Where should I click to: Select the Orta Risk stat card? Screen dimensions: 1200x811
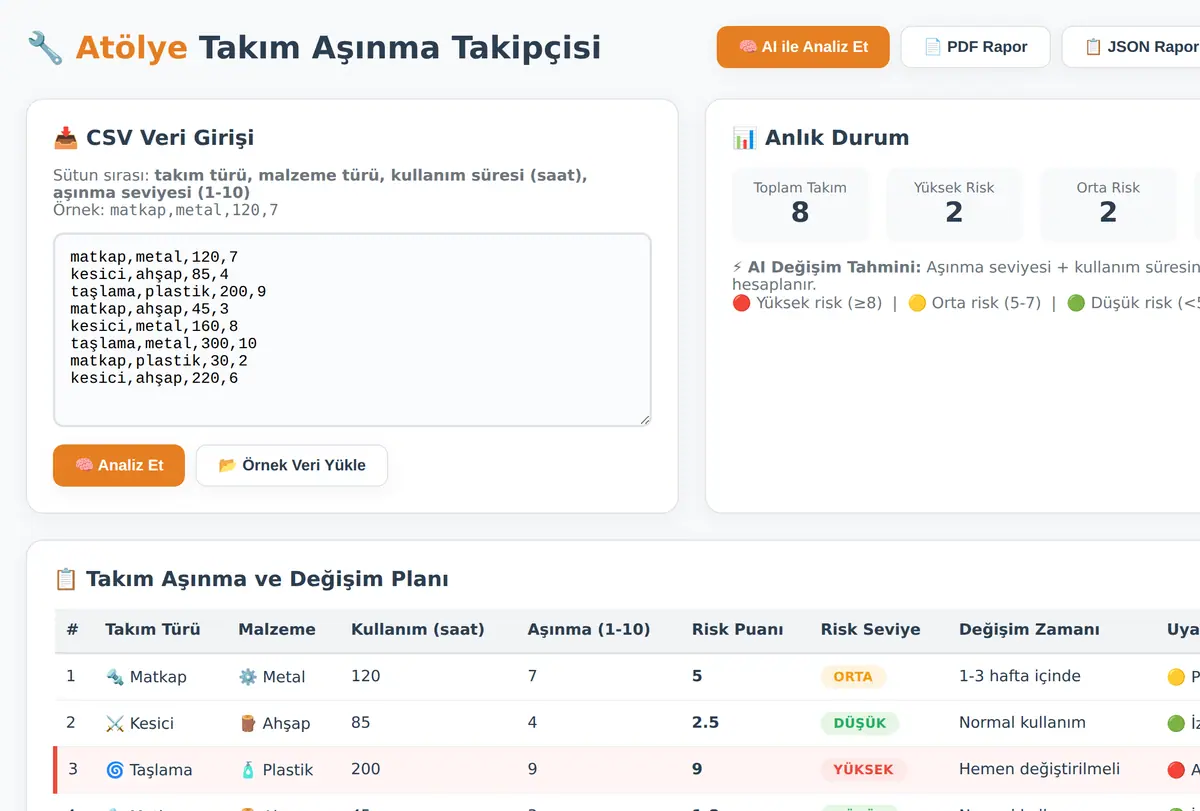(1108, 204)
